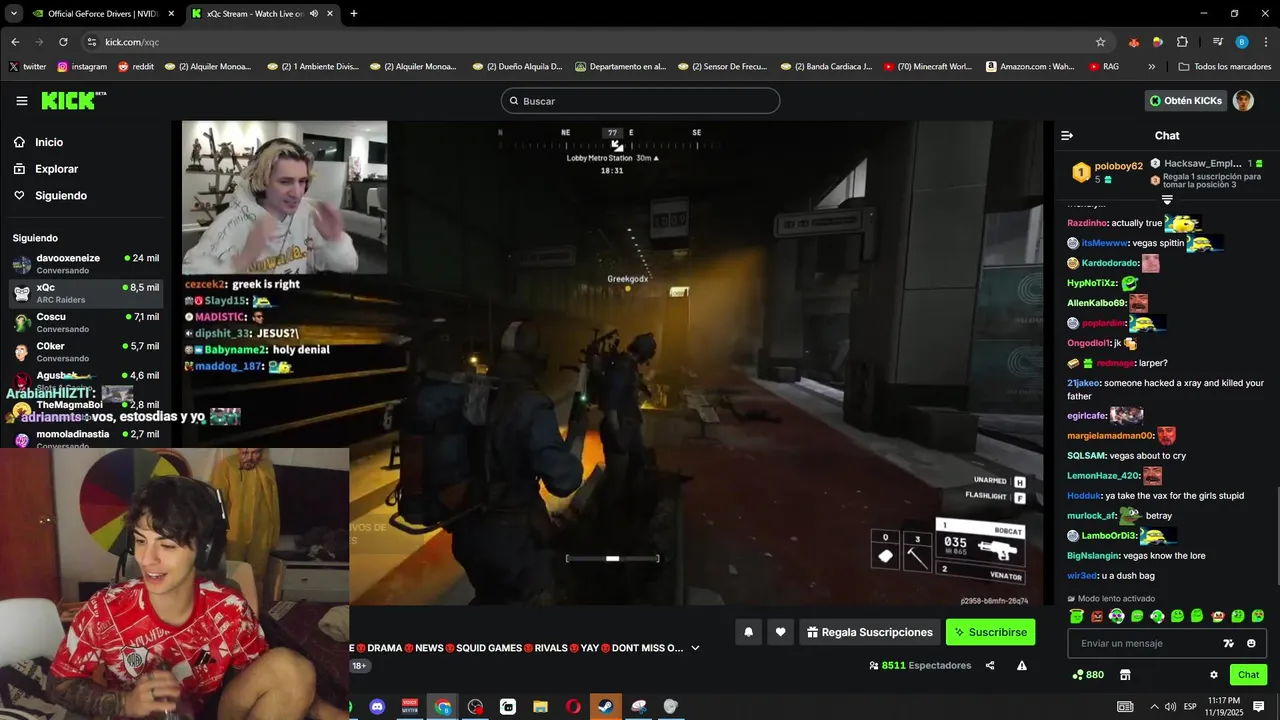
Task: Open davooxeneize channel in following list
Action: (x=86, y=264)
